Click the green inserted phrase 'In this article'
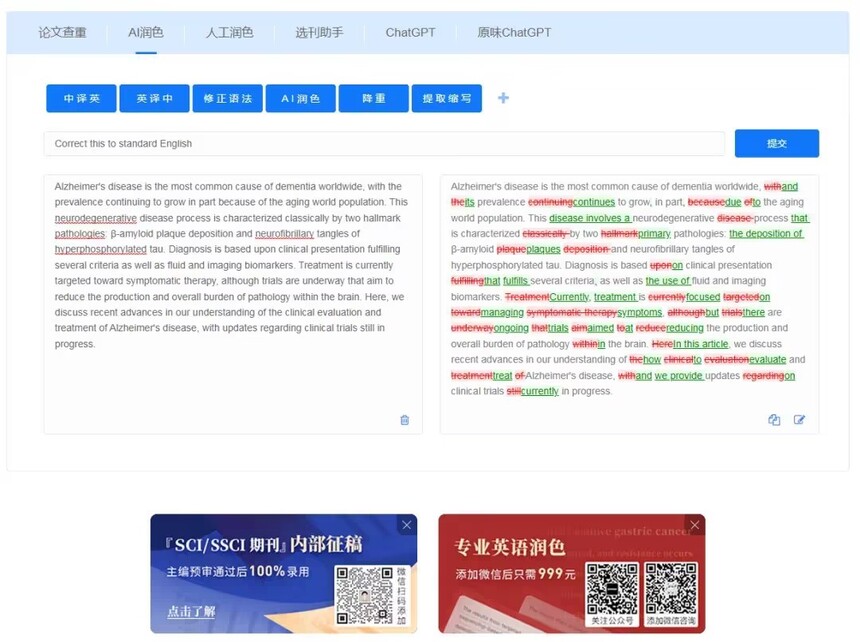The image size is (860, 642). 700,344
